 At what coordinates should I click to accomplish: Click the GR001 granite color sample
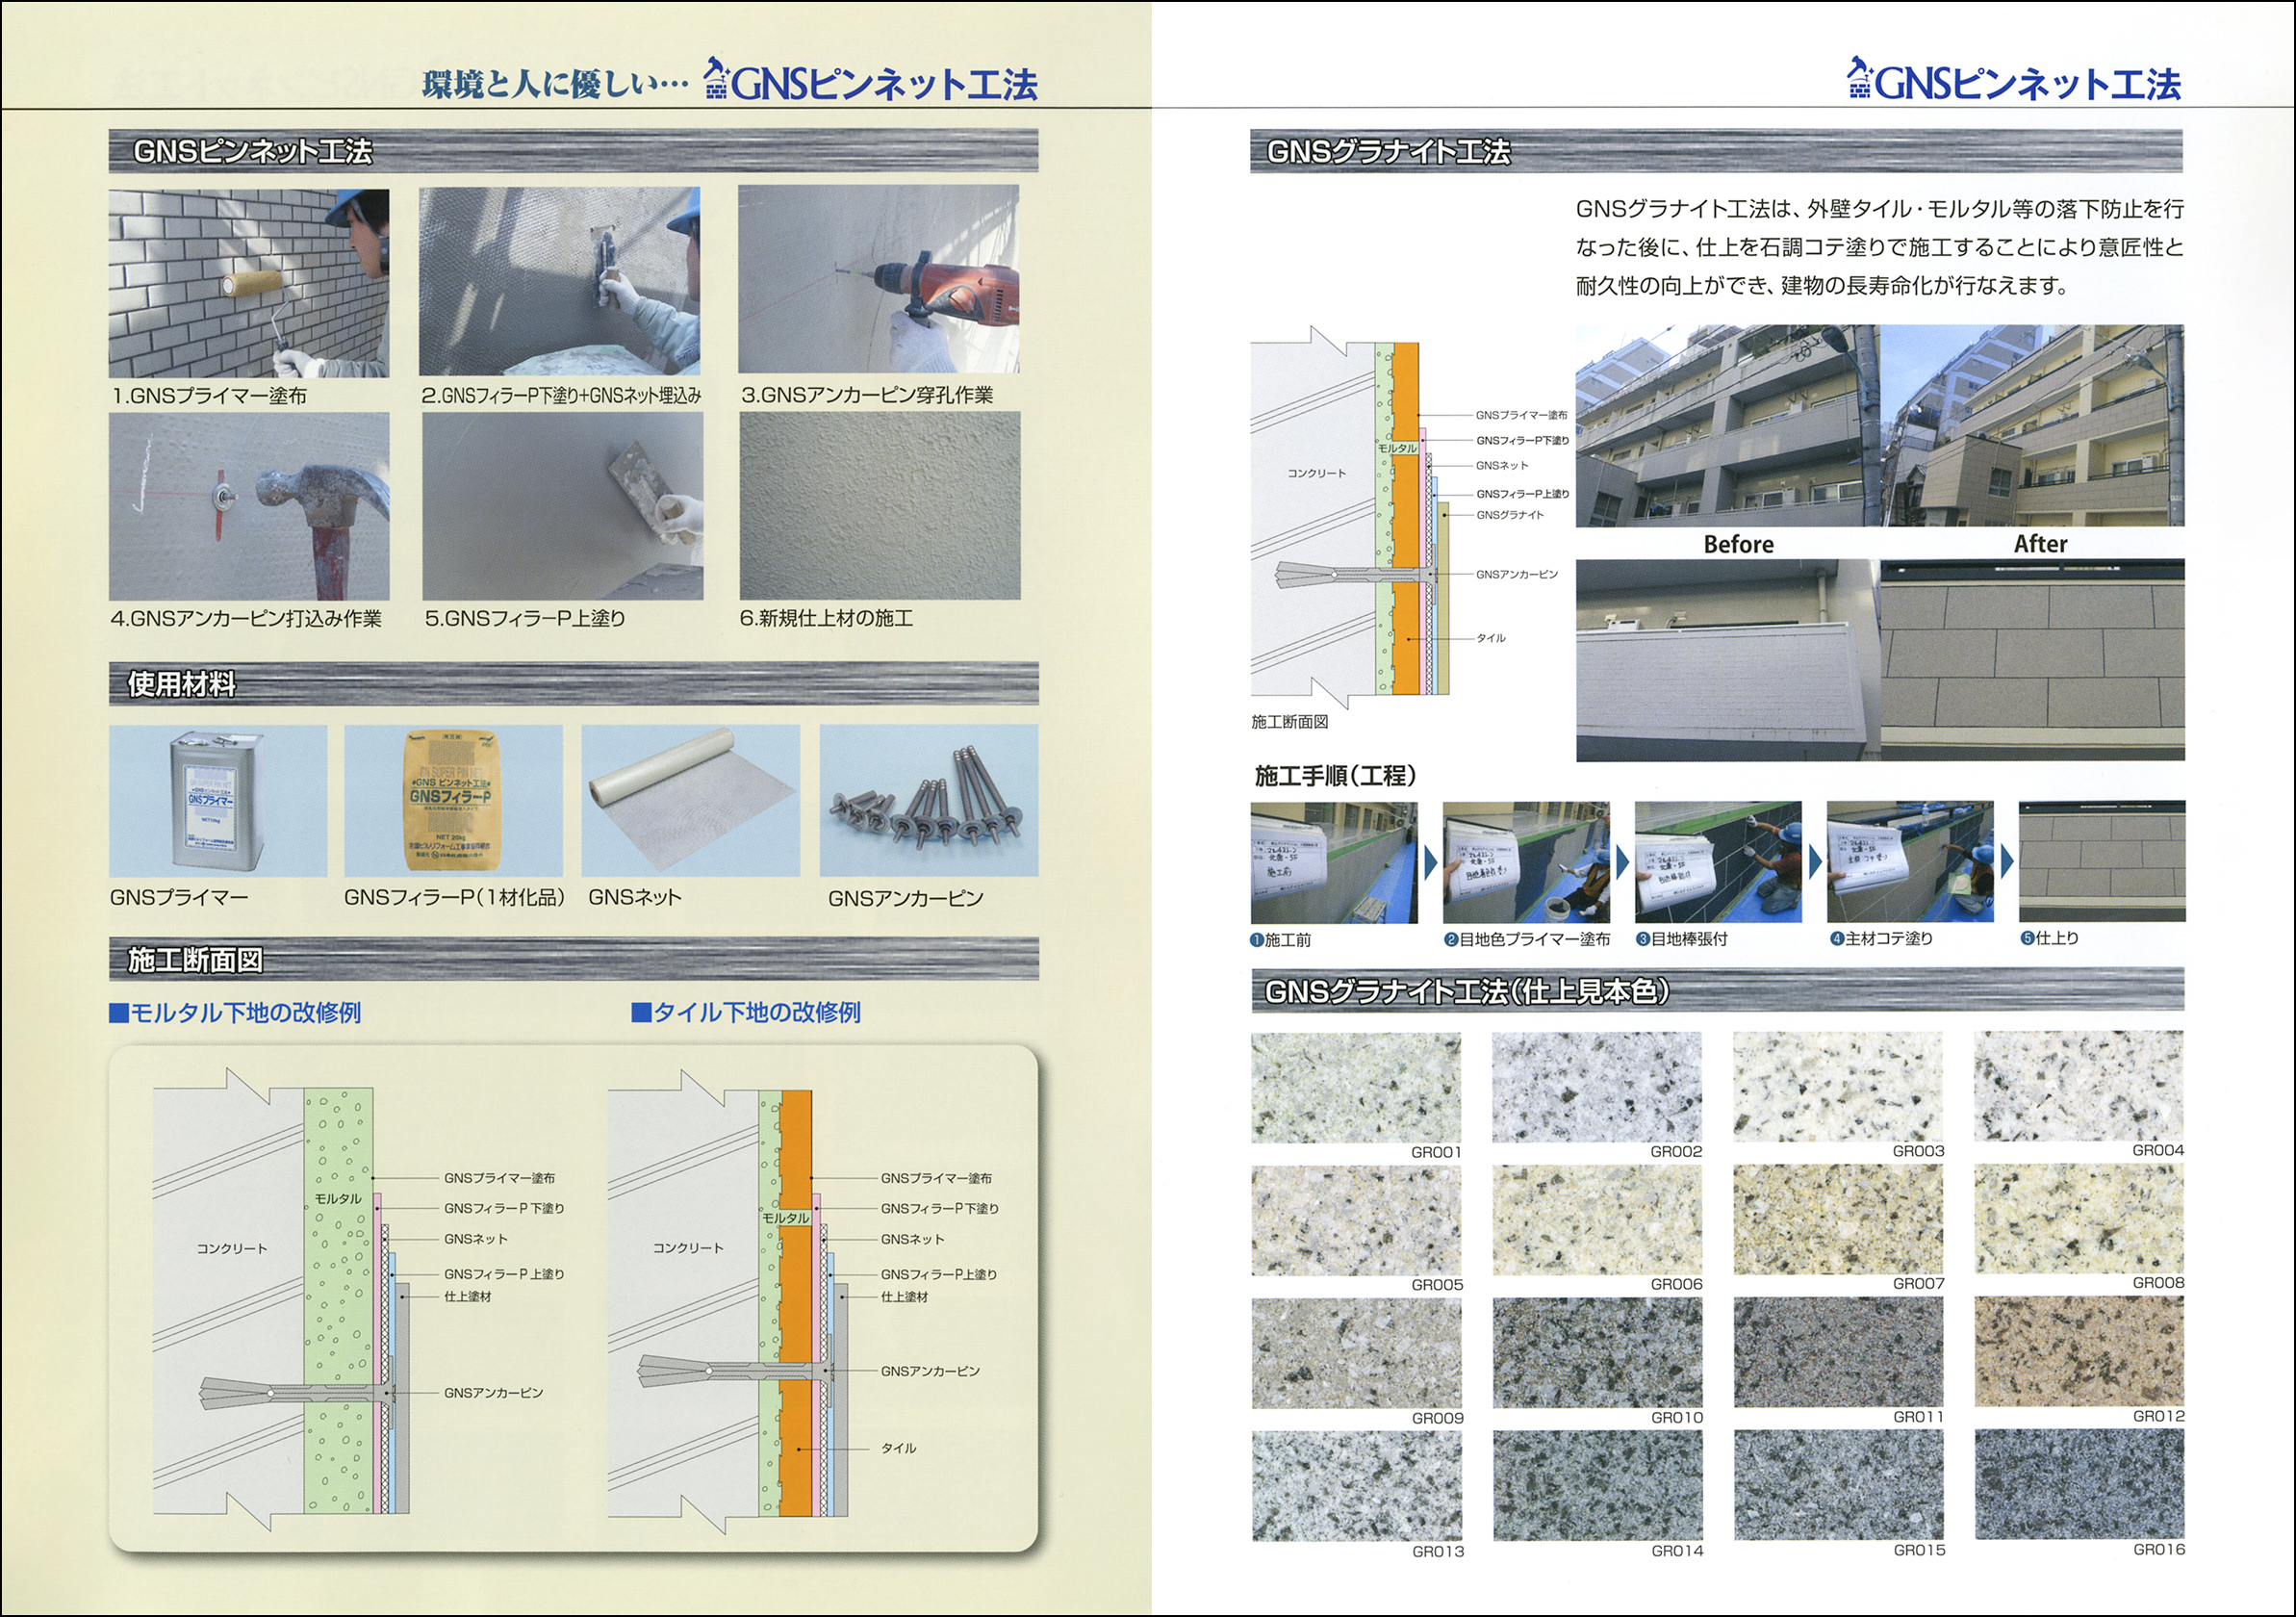(1356, 1088)
